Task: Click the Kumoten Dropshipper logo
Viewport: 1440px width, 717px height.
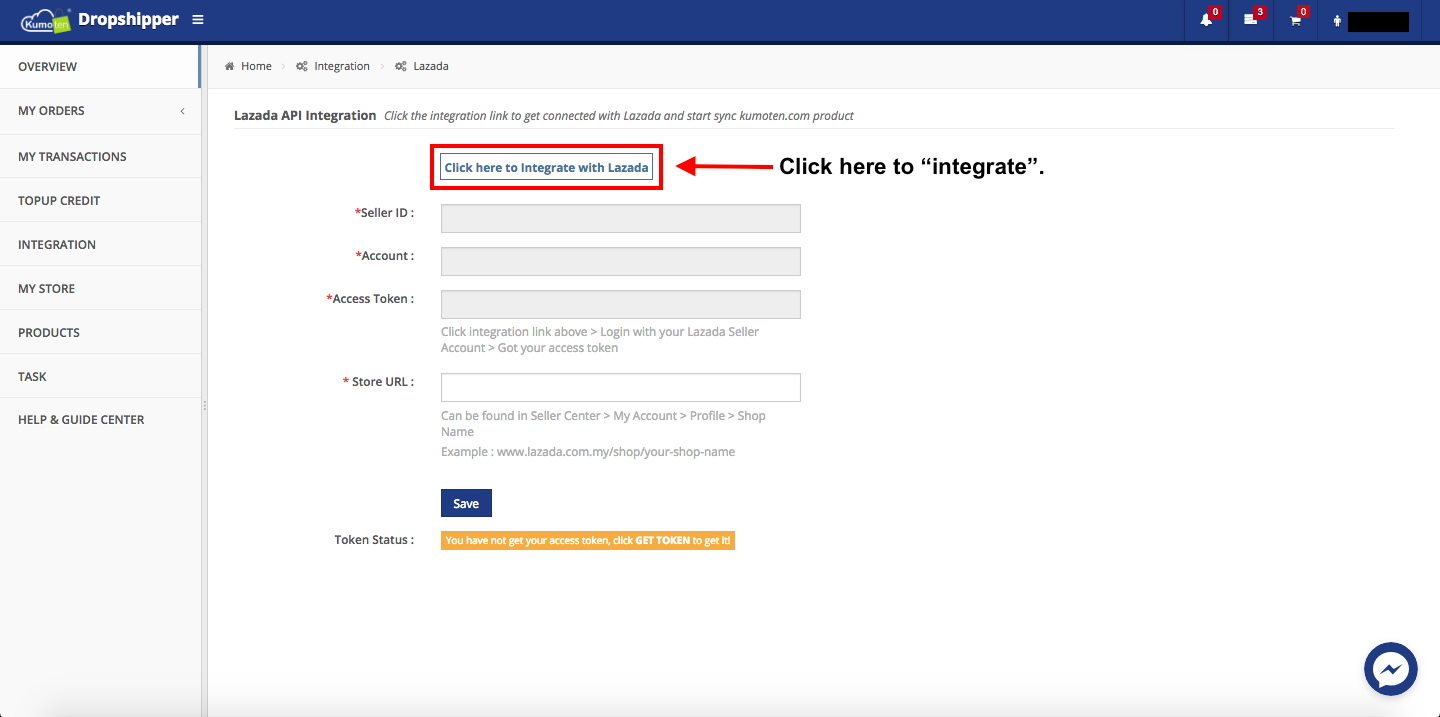Action: coord(99,20)
